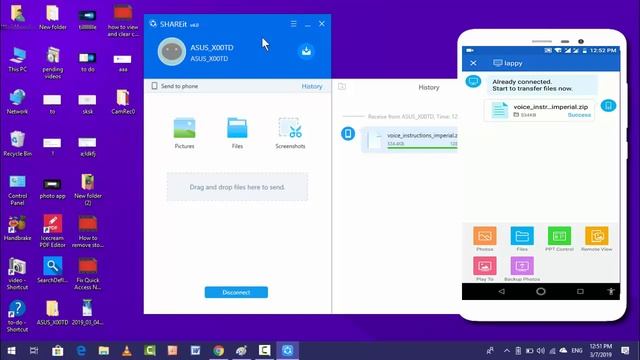640x360 pixels.
Task: Select the Network desktop icon
Action: 18,102
